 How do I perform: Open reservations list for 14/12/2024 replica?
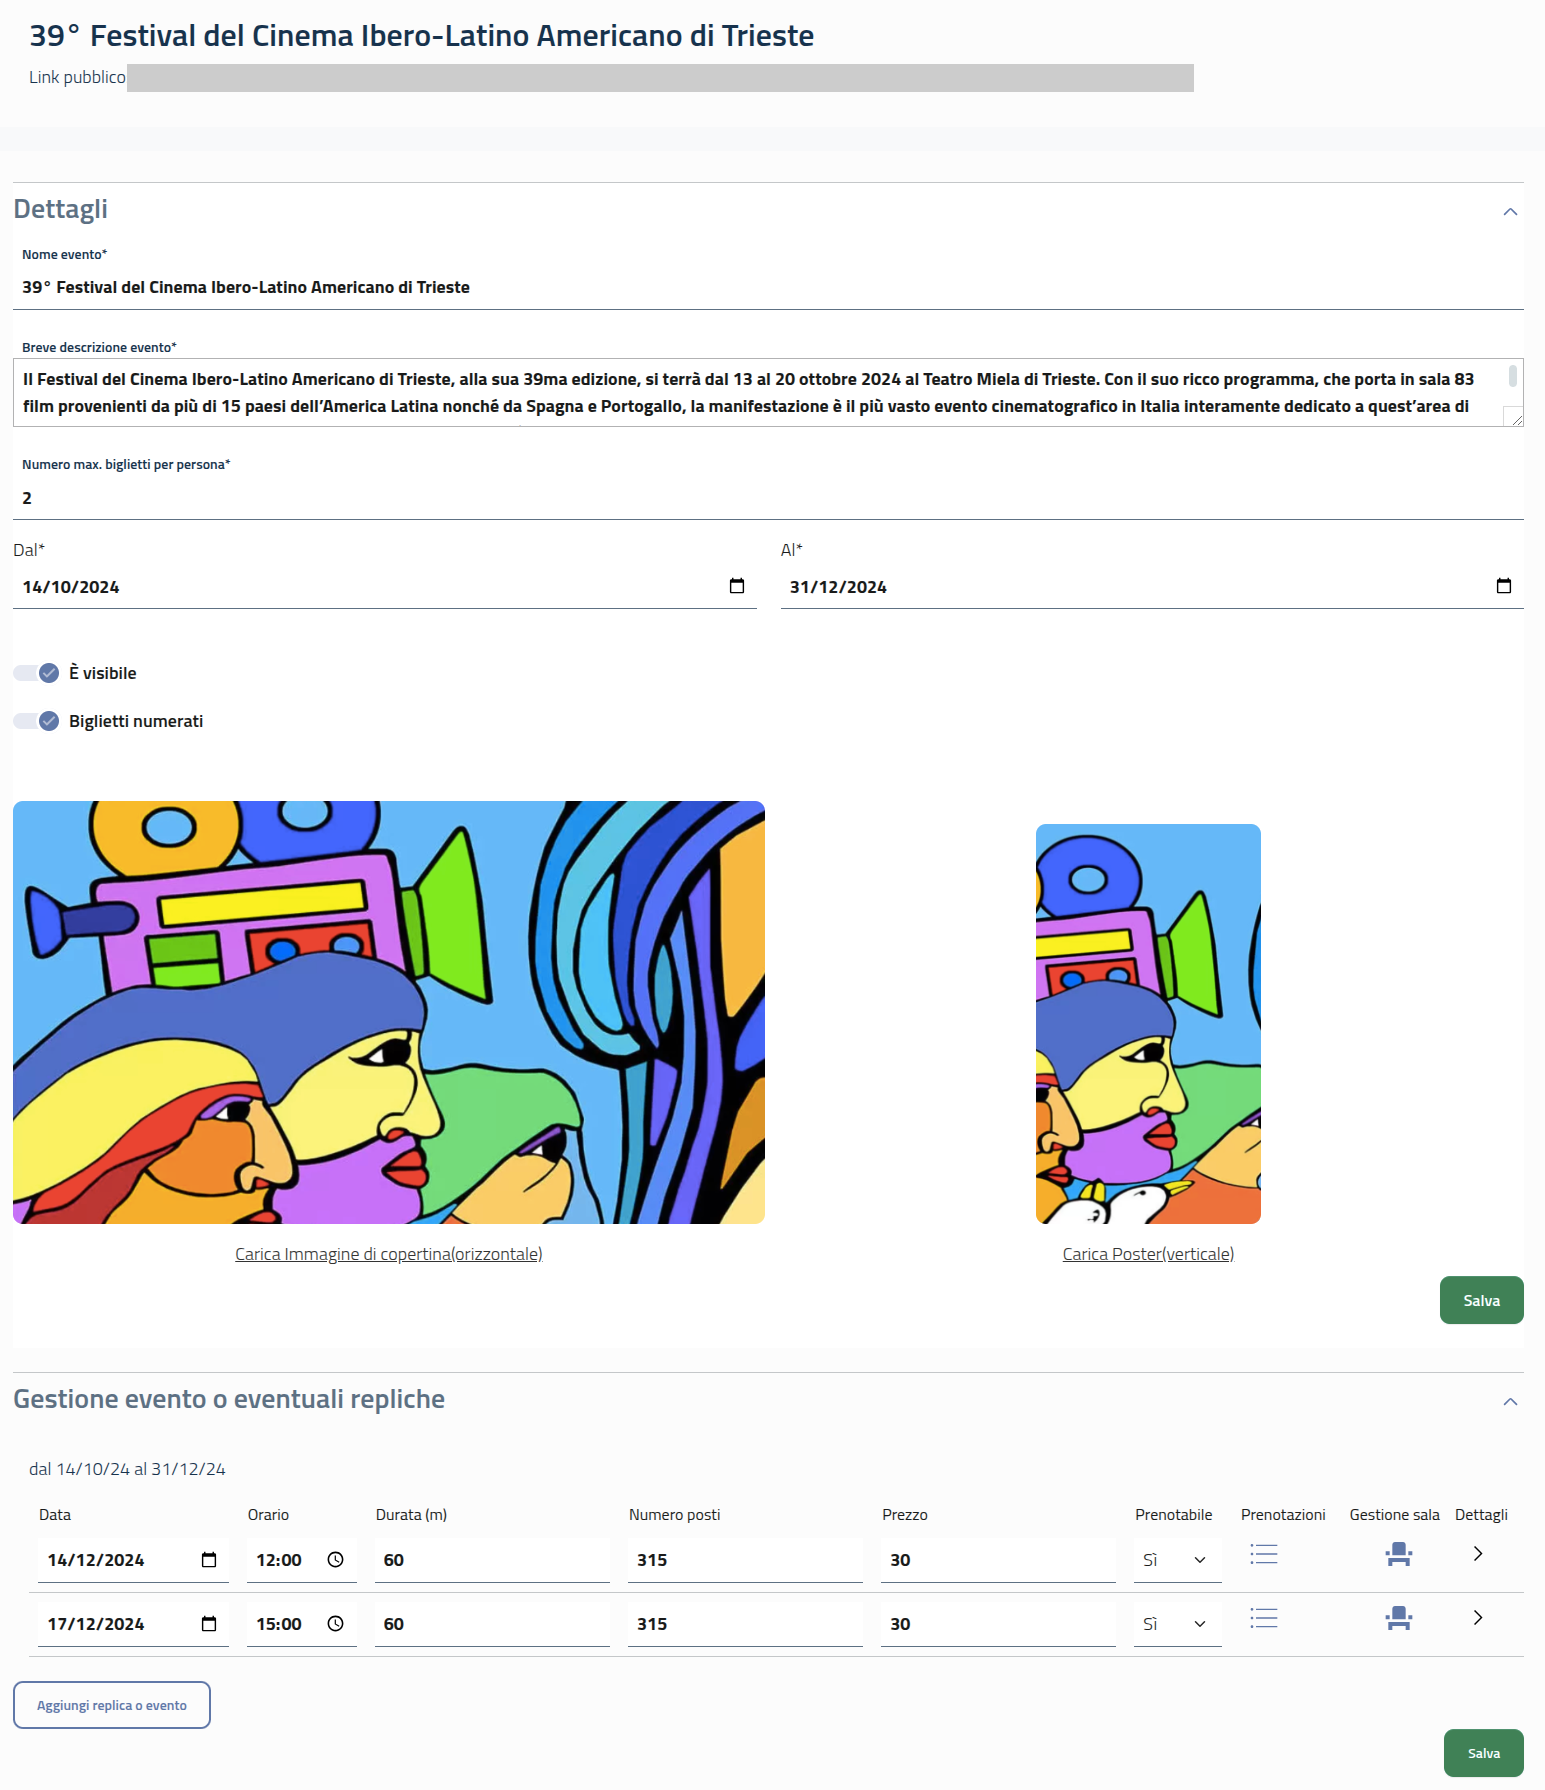click(x=1264, y=1554)
